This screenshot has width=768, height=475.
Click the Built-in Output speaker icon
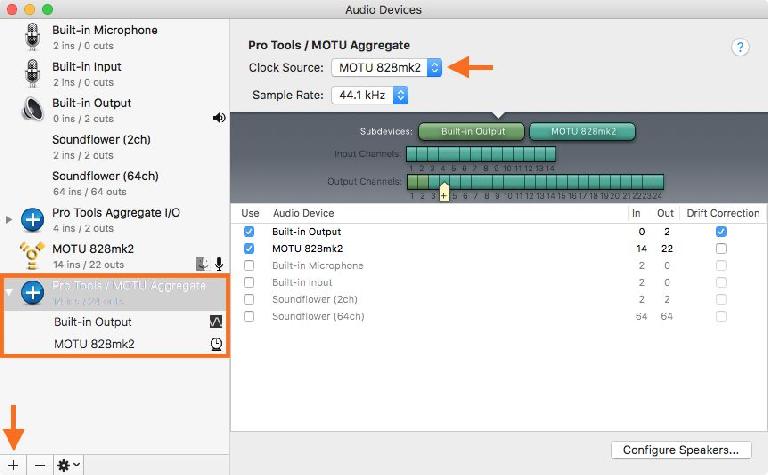point(32,109)
